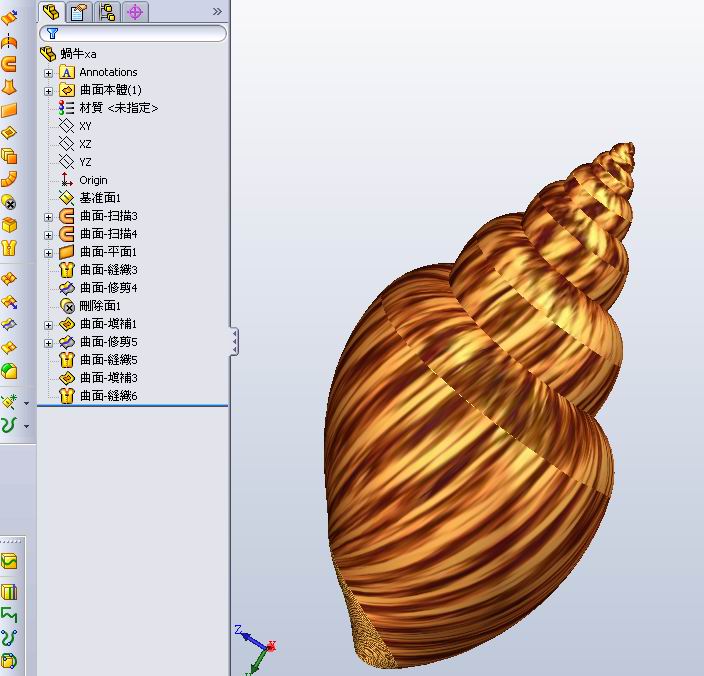
Task: Select the Curve Through Points tool
Action: 9,638
